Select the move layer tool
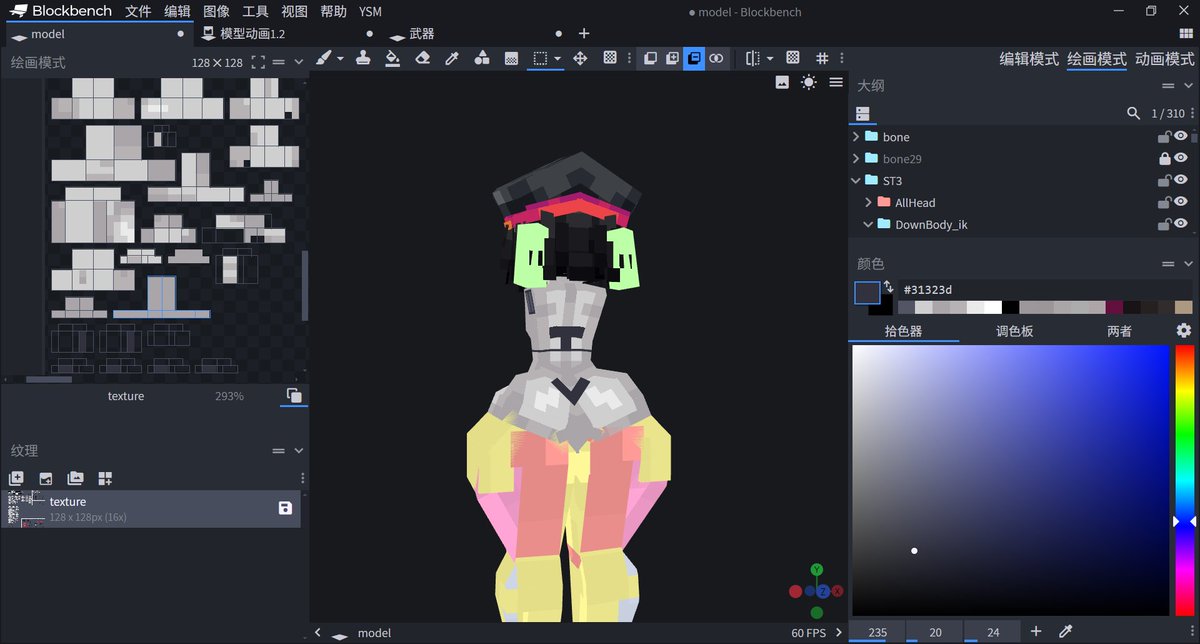The width and height of the screenshot is (1200, 644). [580, 59]
